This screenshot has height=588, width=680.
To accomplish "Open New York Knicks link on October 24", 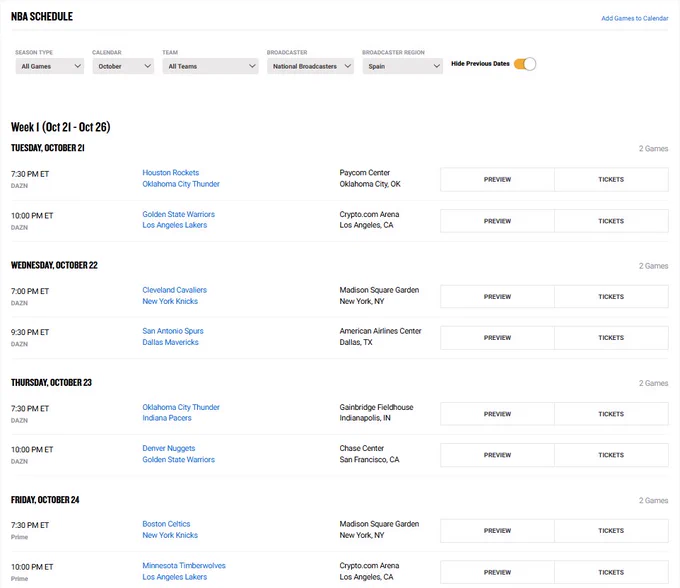I will 170,535.
